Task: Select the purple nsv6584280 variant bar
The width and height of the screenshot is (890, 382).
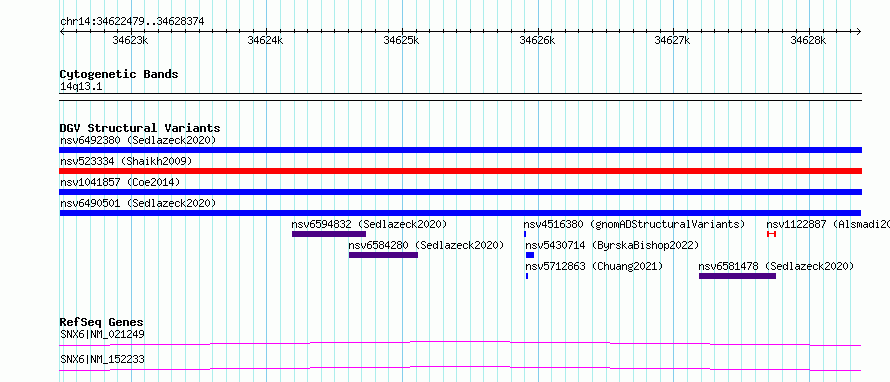Action: pos(383,255)
